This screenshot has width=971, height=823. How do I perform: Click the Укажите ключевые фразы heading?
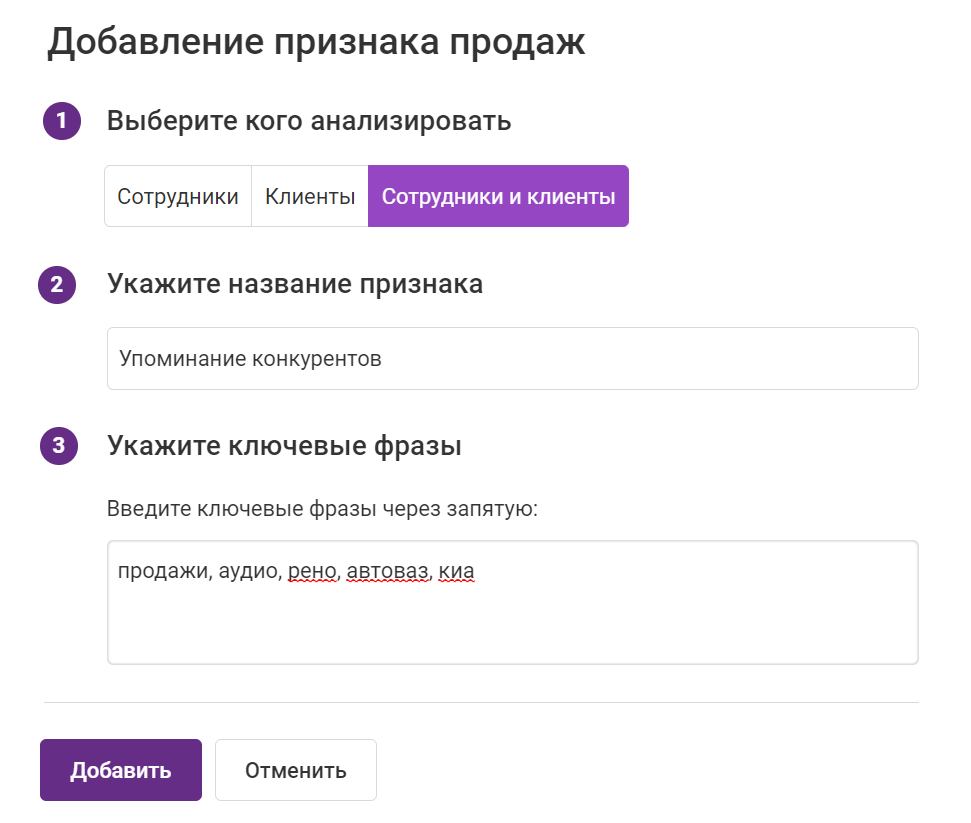pyautogui.click(x=284, y=446)
